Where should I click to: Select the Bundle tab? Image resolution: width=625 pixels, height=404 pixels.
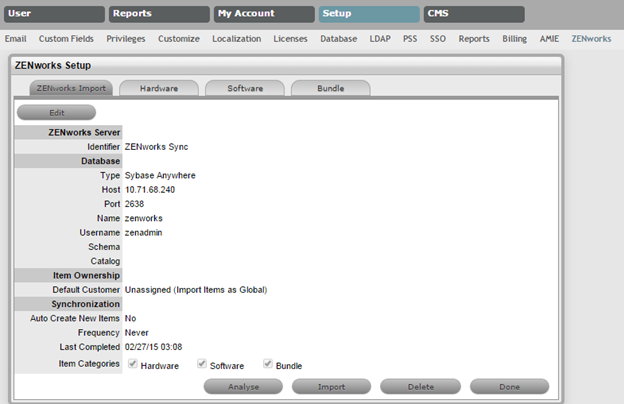330,88
